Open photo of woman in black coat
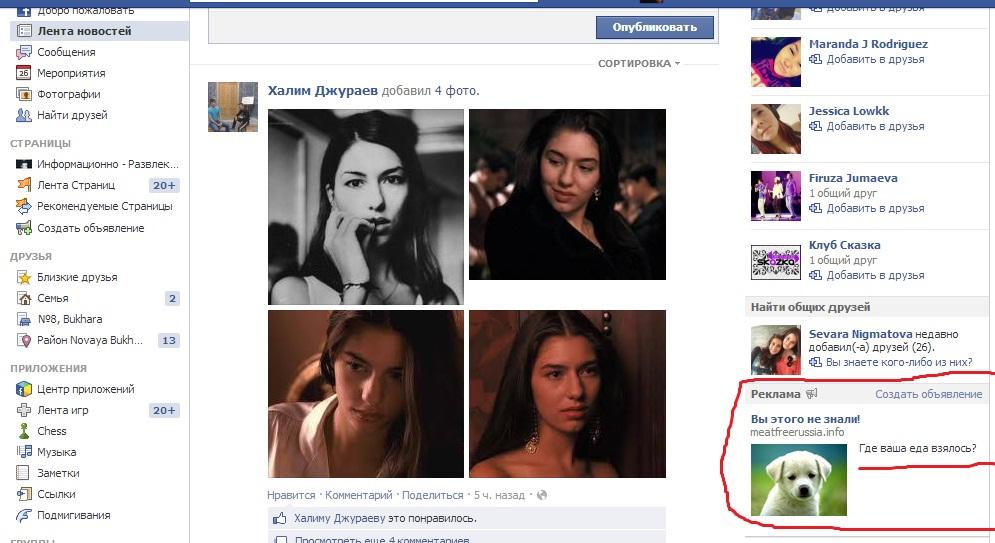 (567, 194)
